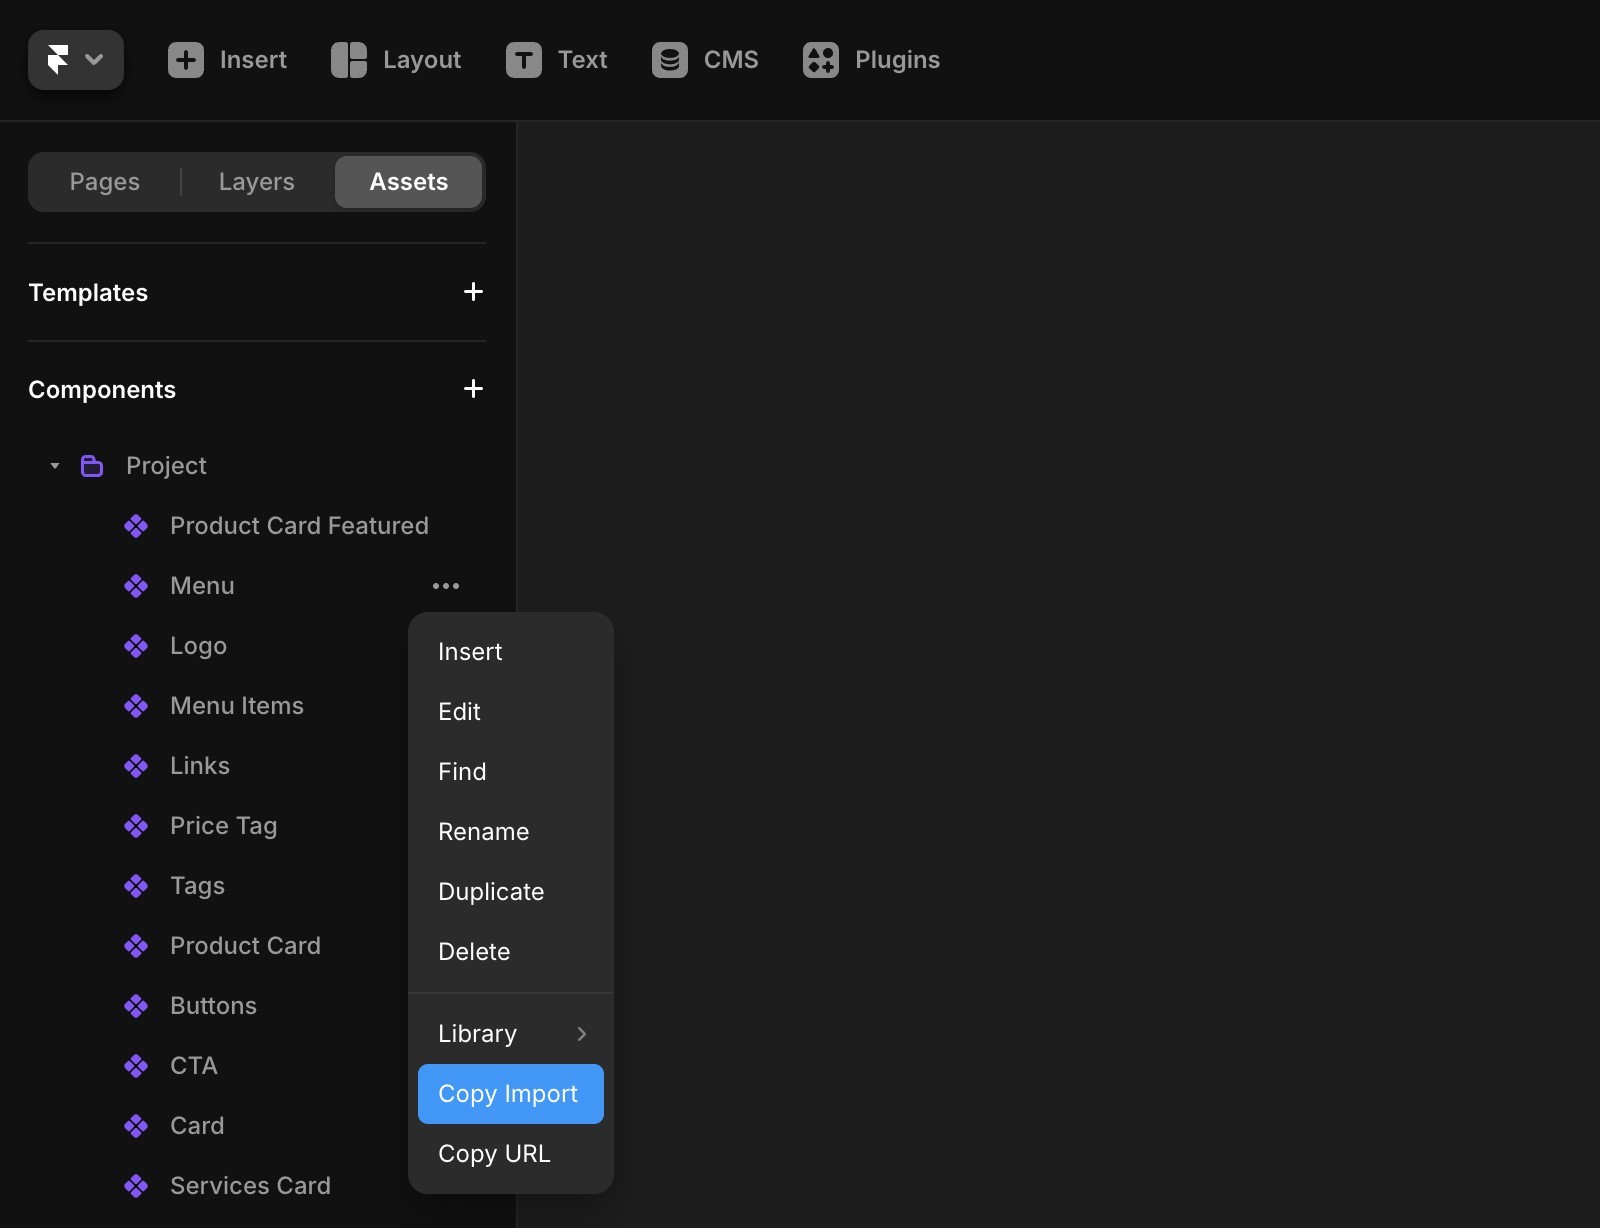Screen dimensions: 1600x1228
Task: Click the Components section heading
Action: 102,390
